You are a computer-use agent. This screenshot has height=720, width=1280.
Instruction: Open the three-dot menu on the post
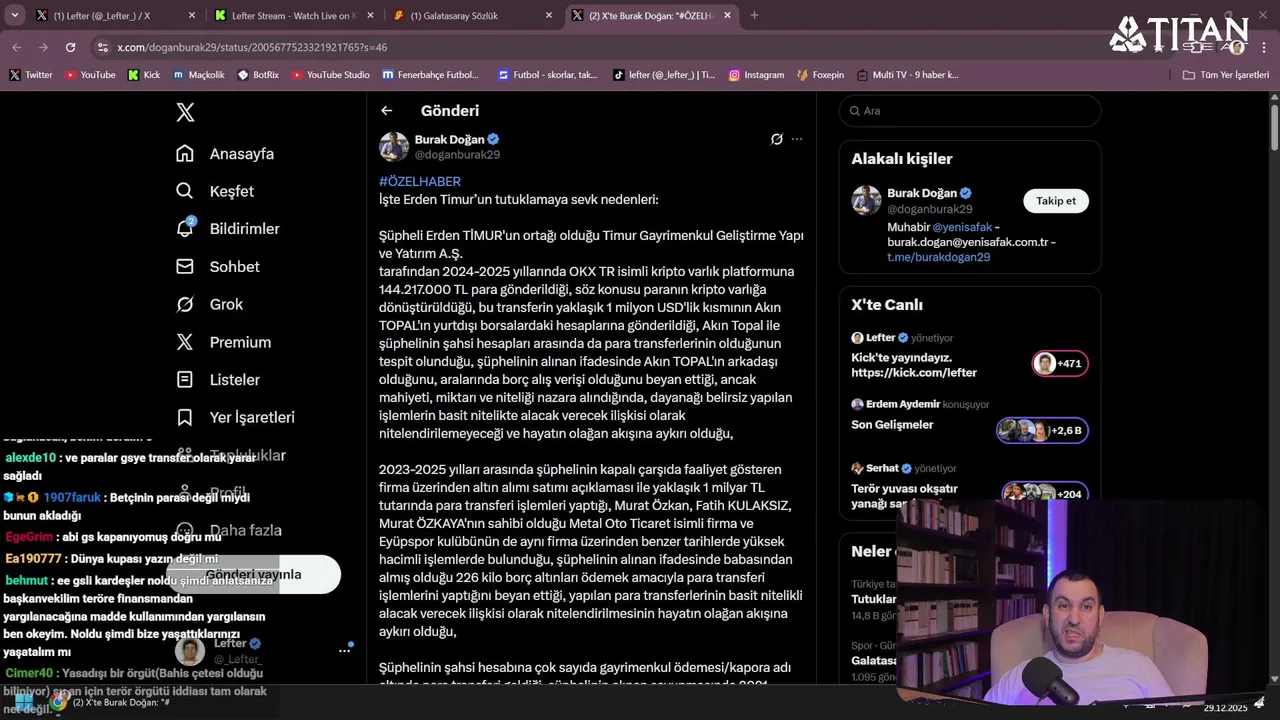coord(797,139)
